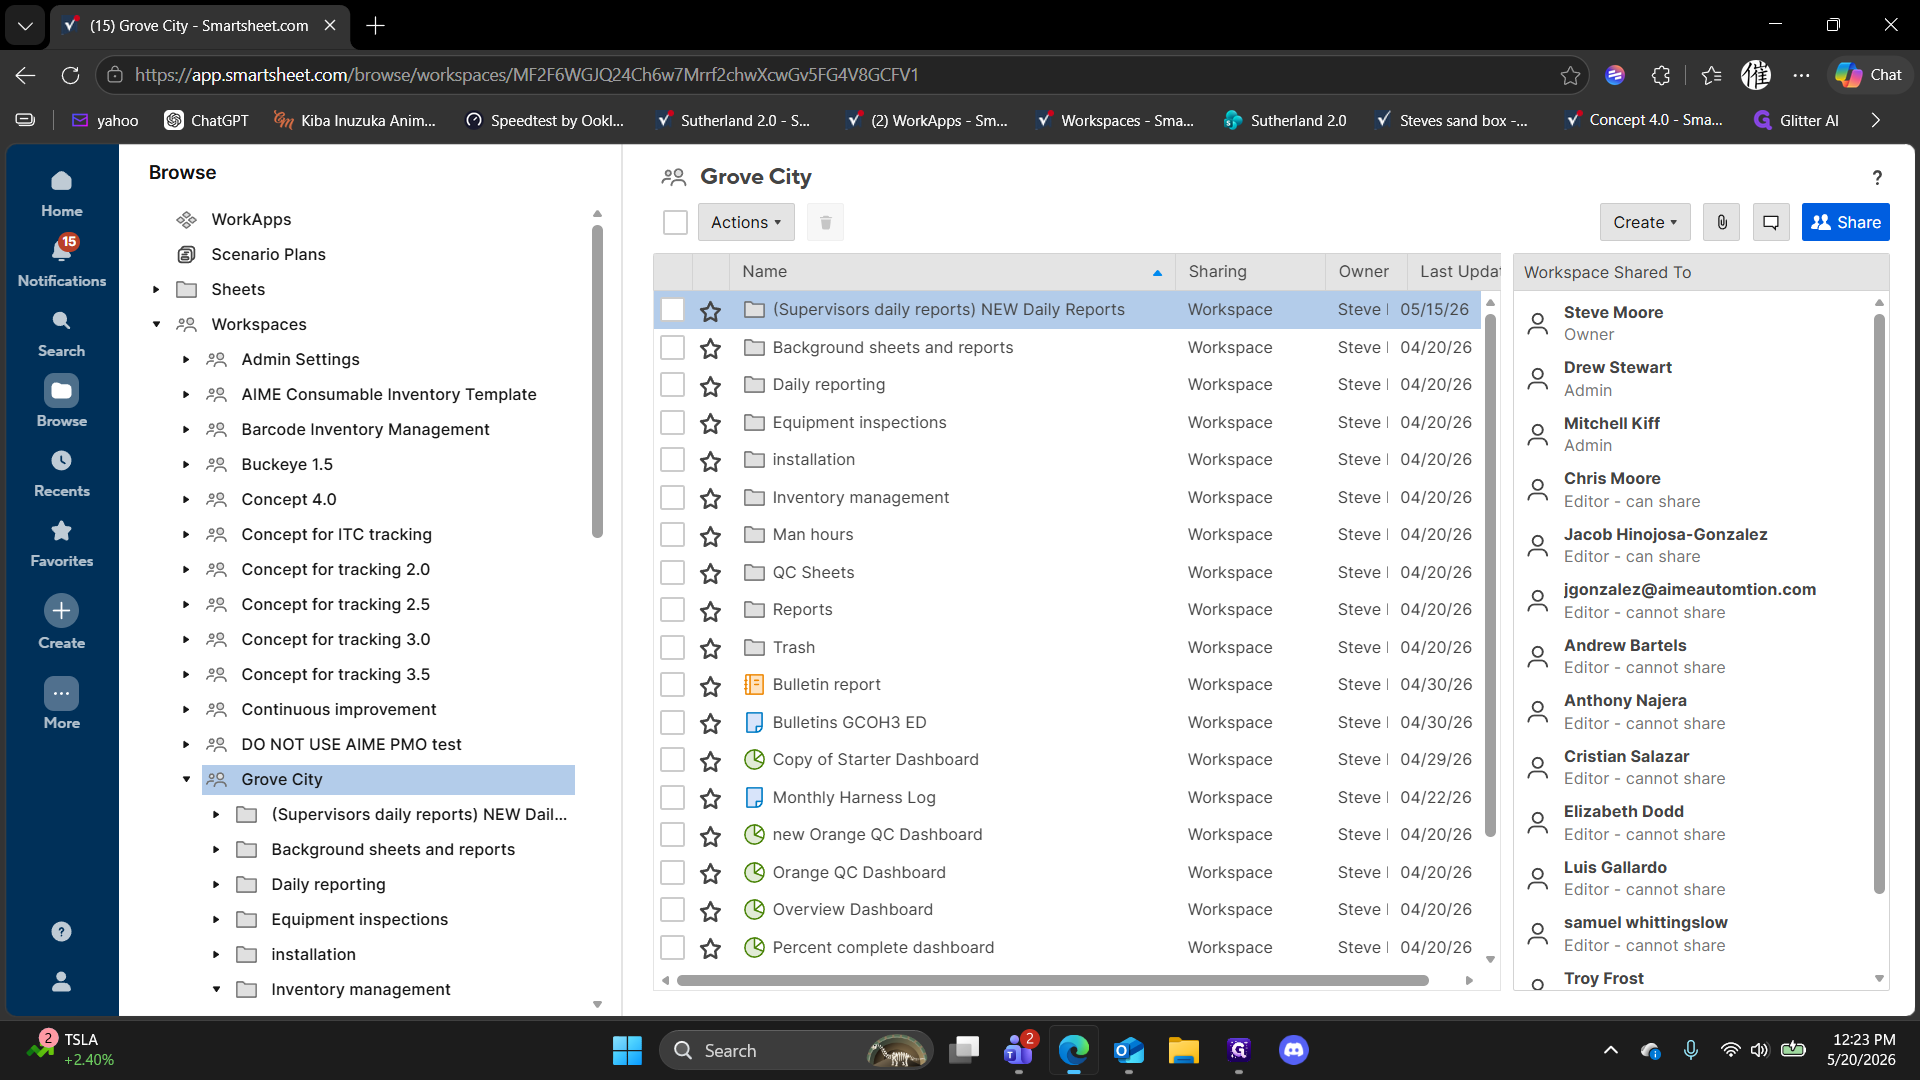Viewport: 1920px width, 1080px height.
Task: Select Continuous improvement workspace in tree
Action: (x=339, y=710)
